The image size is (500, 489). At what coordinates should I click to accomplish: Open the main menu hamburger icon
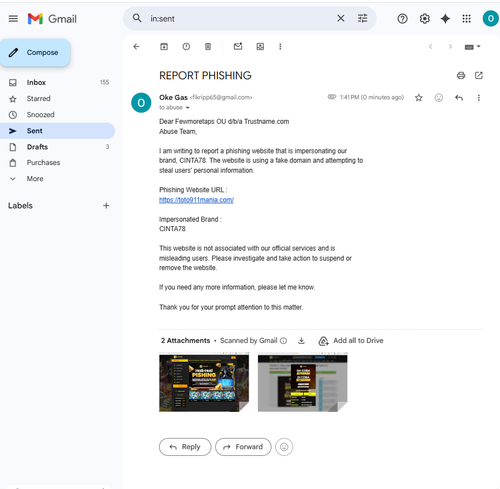point(13,19)
